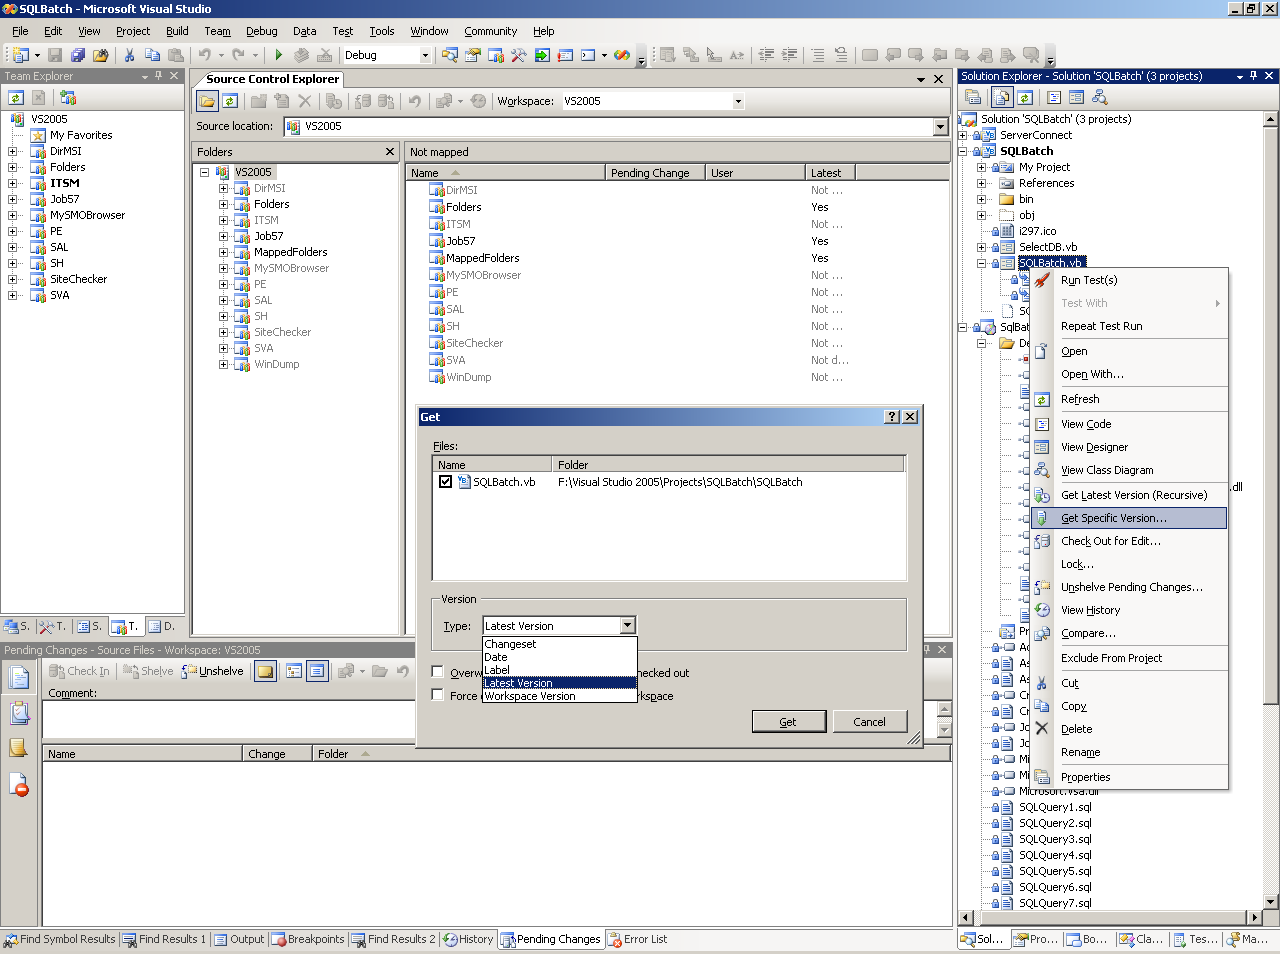Click the Get button in dialog
The height and width of the screenshot is (954, 1280).
(x=788, y=722)
